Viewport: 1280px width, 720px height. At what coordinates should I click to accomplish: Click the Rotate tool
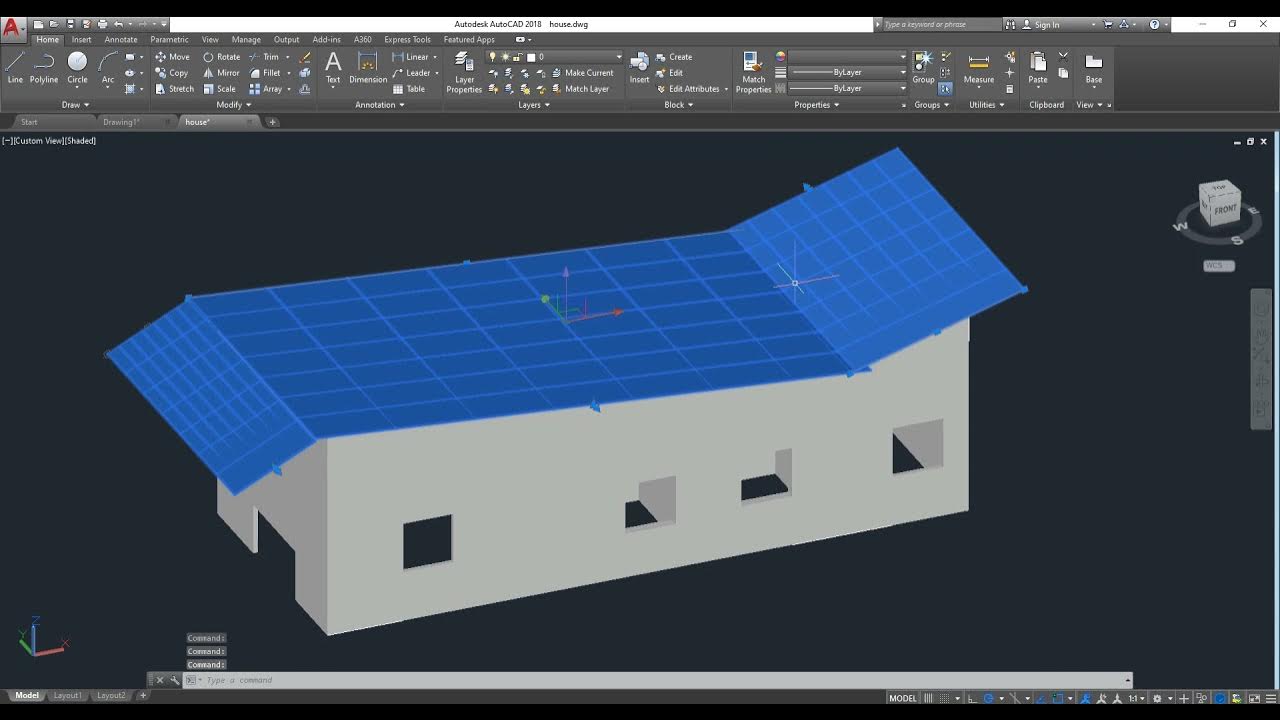coord(221,57)
